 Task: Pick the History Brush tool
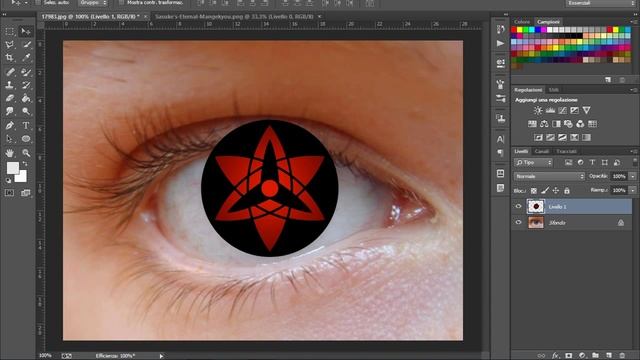[x=26, y=85]
